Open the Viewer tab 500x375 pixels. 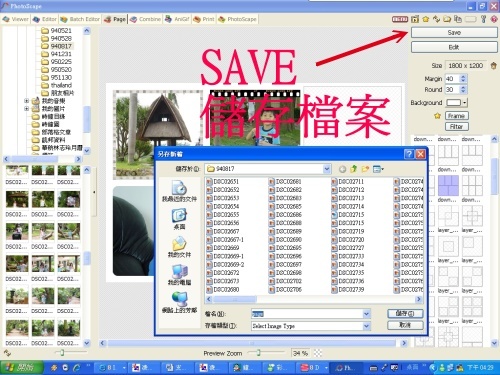pos(16,19)
